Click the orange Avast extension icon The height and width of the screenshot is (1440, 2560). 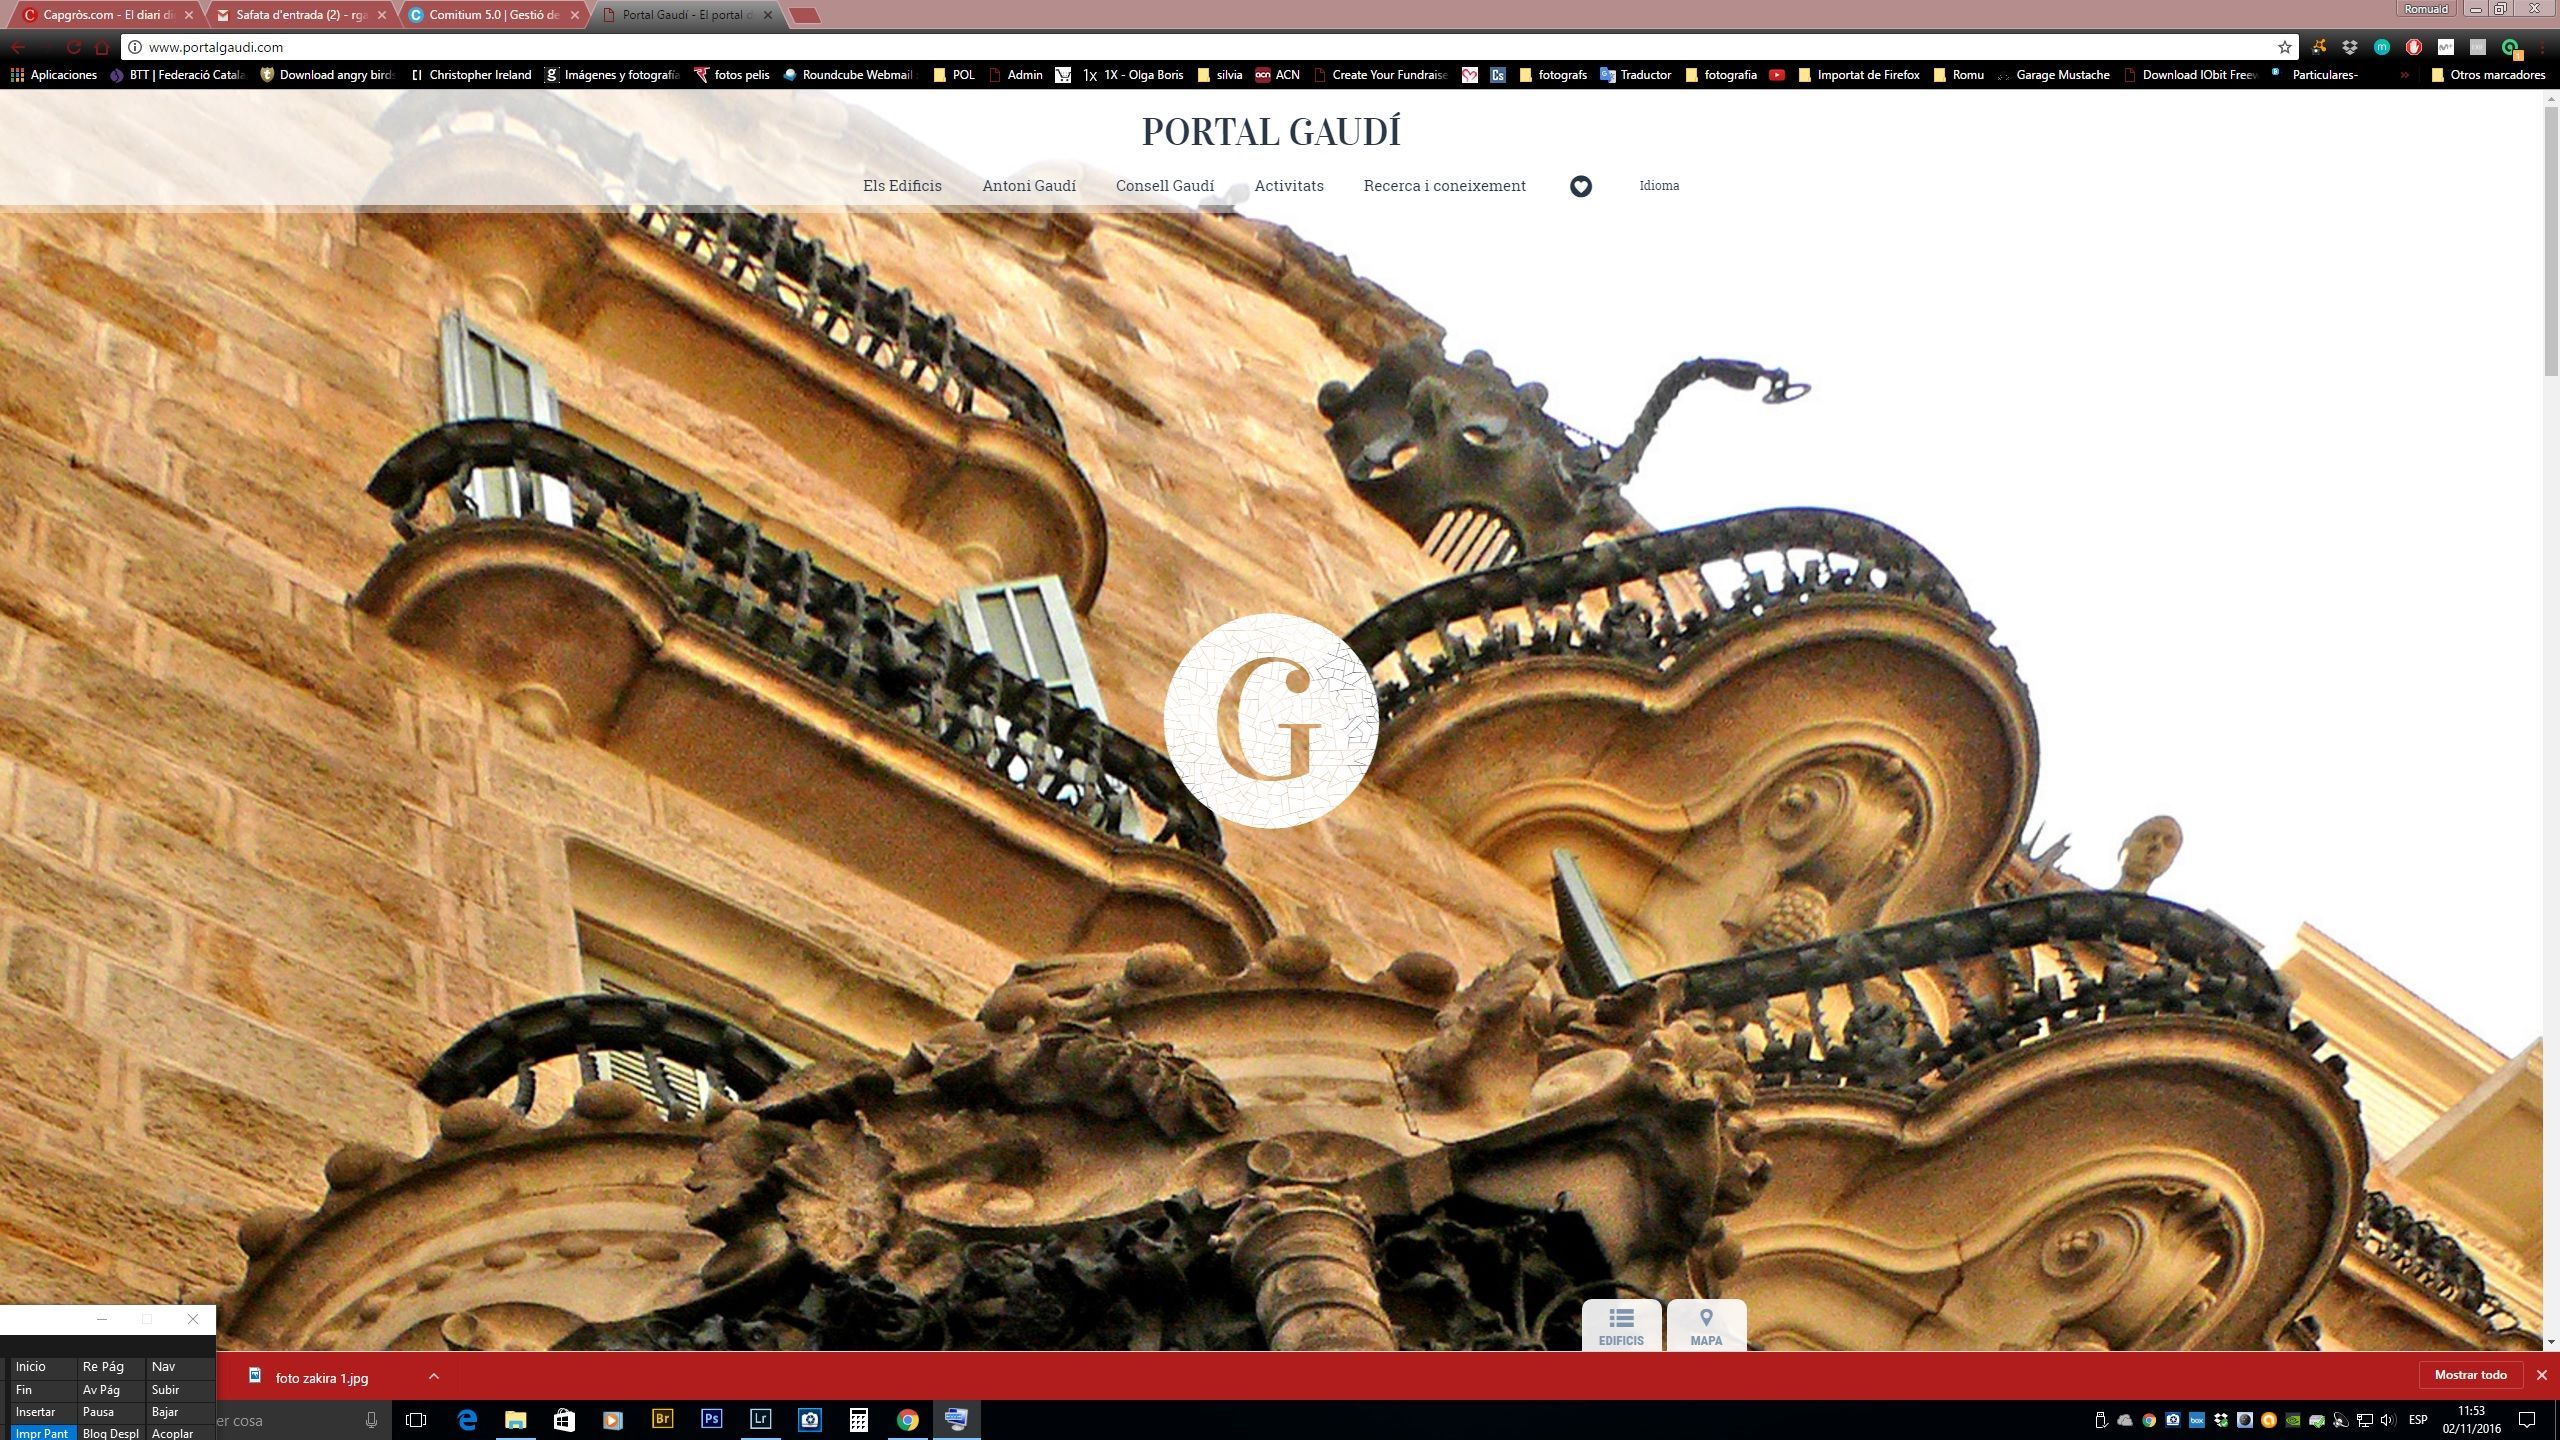coord(2319,47)
